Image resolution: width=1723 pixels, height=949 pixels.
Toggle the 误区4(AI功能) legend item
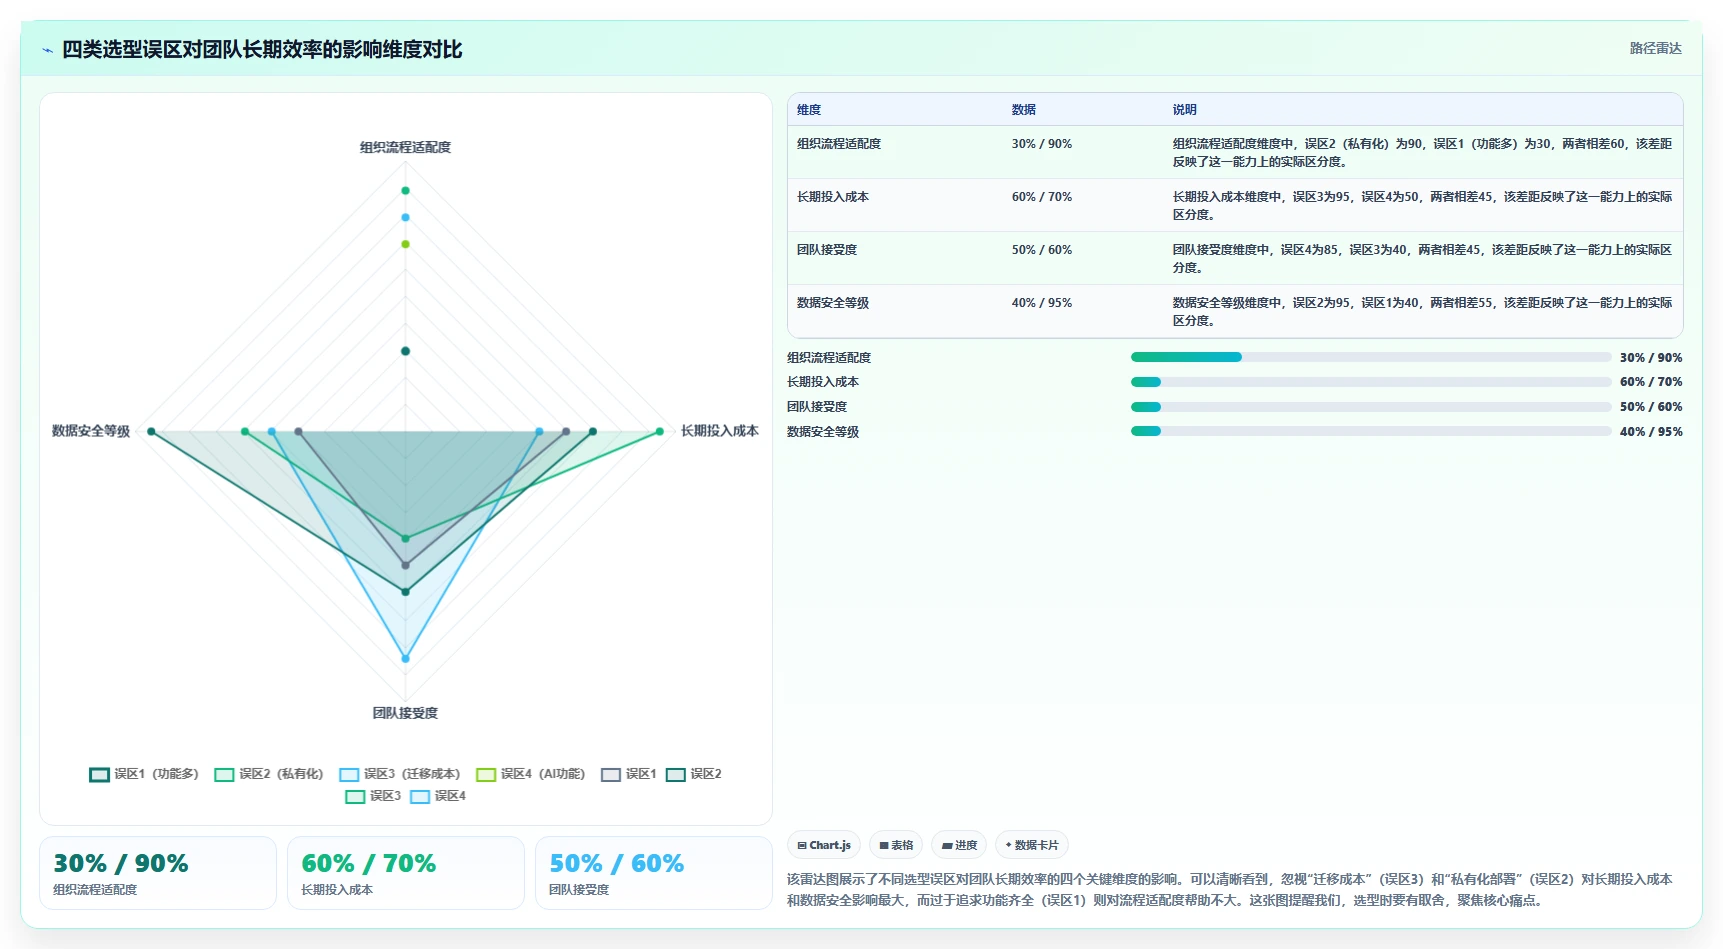[x=531, y=774]
